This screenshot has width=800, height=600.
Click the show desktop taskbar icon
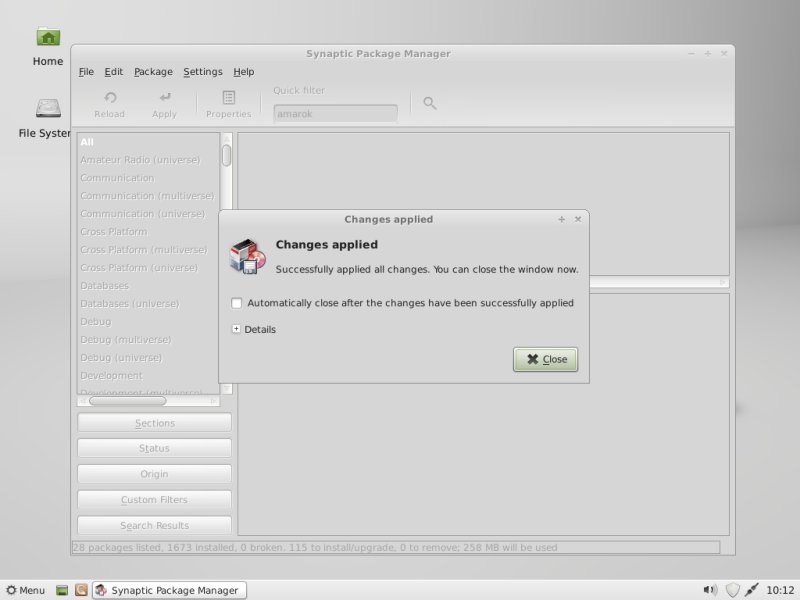[x=62, y=590]
